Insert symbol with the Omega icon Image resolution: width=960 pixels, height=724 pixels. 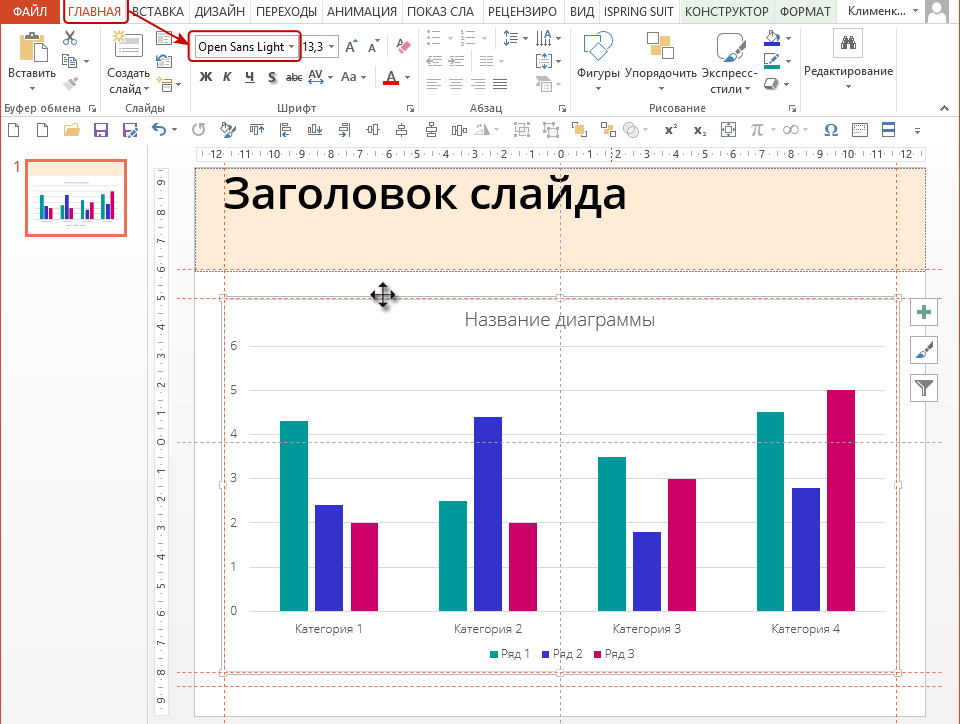(x=830, y=129)
